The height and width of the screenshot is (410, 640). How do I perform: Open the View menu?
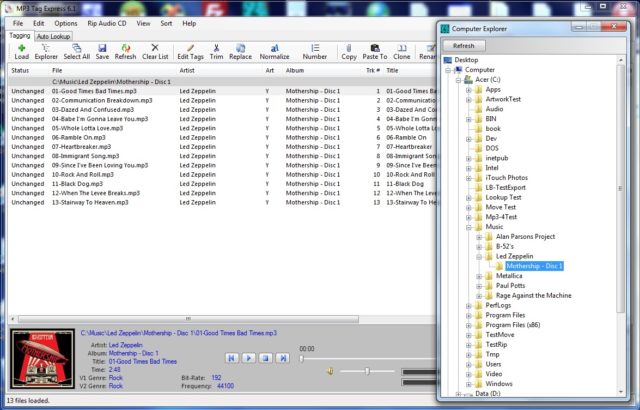143,23
